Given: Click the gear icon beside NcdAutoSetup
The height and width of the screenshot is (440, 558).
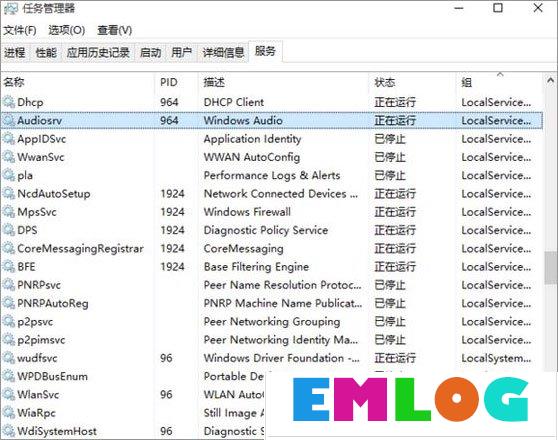Looking at the screenshot, I should click(x=9, y=194).
